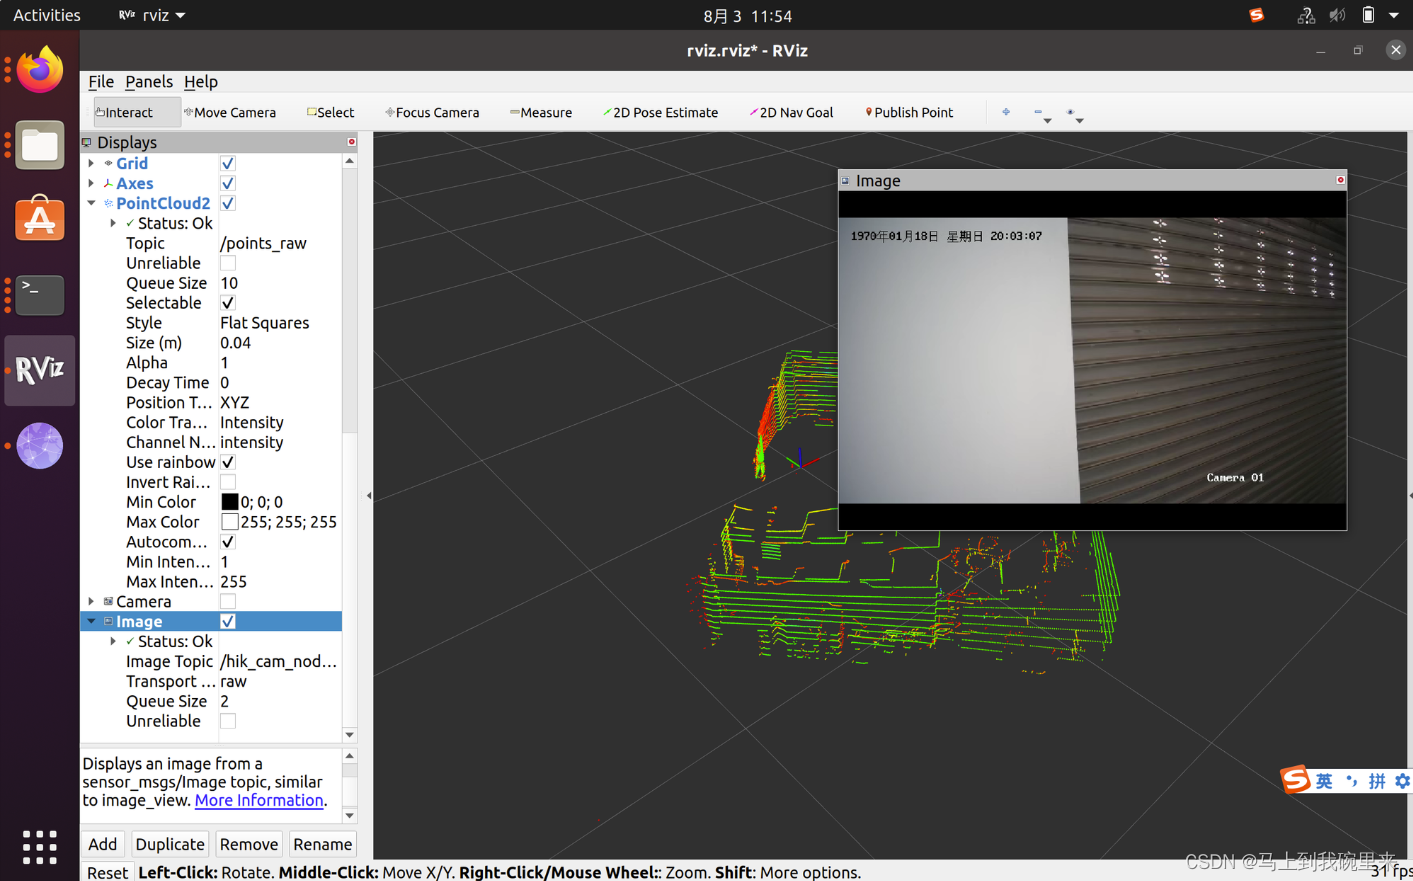The width and height of the screenshot is (1413, 881).
Task: Open Firefox from the dock
Action: click(40, 70)
